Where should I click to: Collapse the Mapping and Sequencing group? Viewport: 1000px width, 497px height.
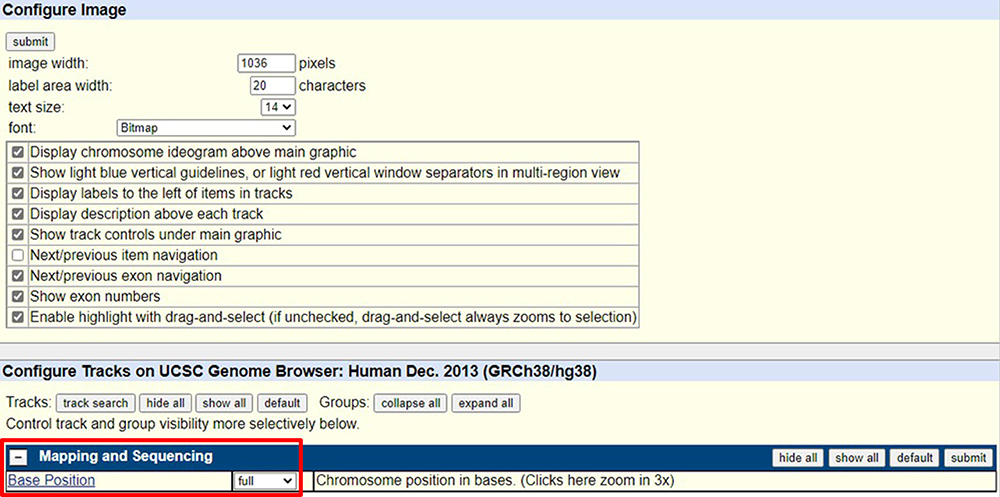(18, 457)
